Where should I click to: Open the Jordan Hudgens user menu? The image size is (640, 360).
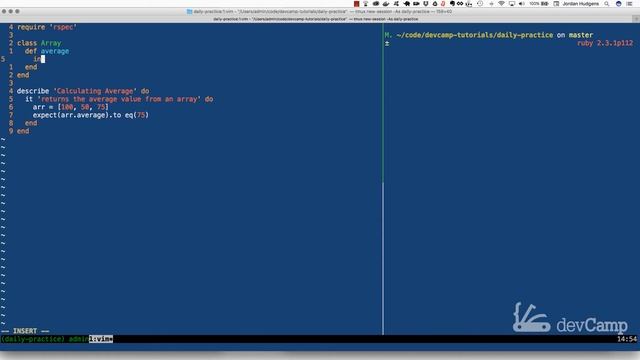[x=581, y=4]
